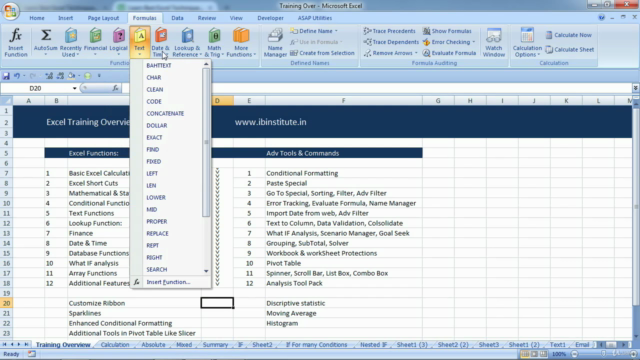Save workbook via Quick Access toolbar

6,76
